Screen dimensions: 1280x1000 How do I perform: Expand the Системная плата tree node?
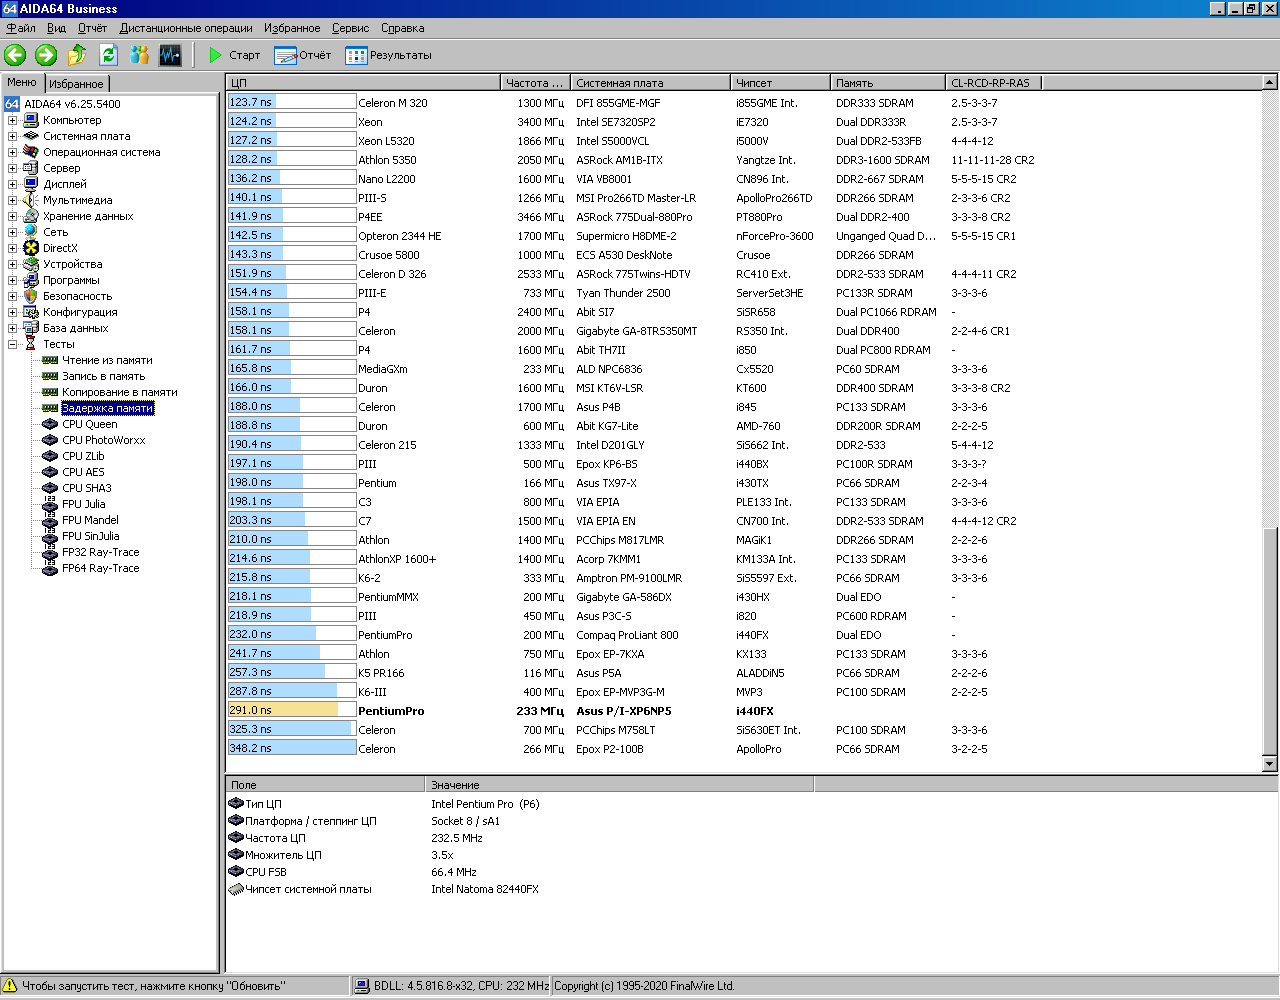[x=13, y=136]
